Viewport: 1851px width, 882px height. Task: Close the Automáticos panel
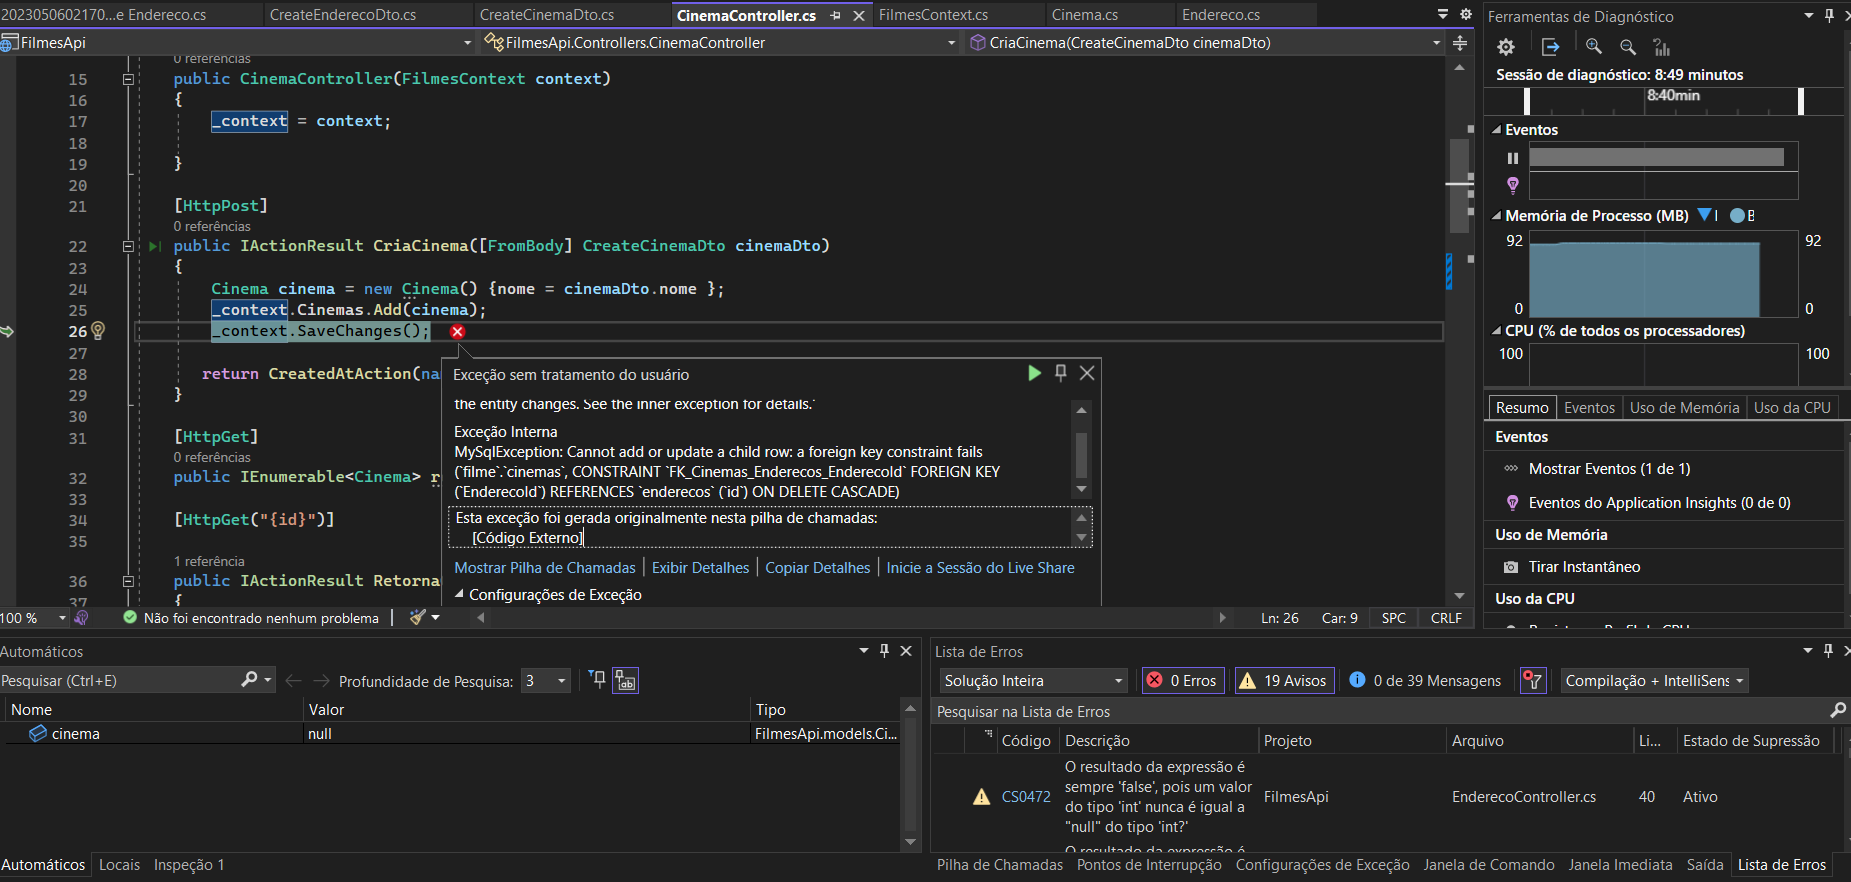[x=906, y=651]
